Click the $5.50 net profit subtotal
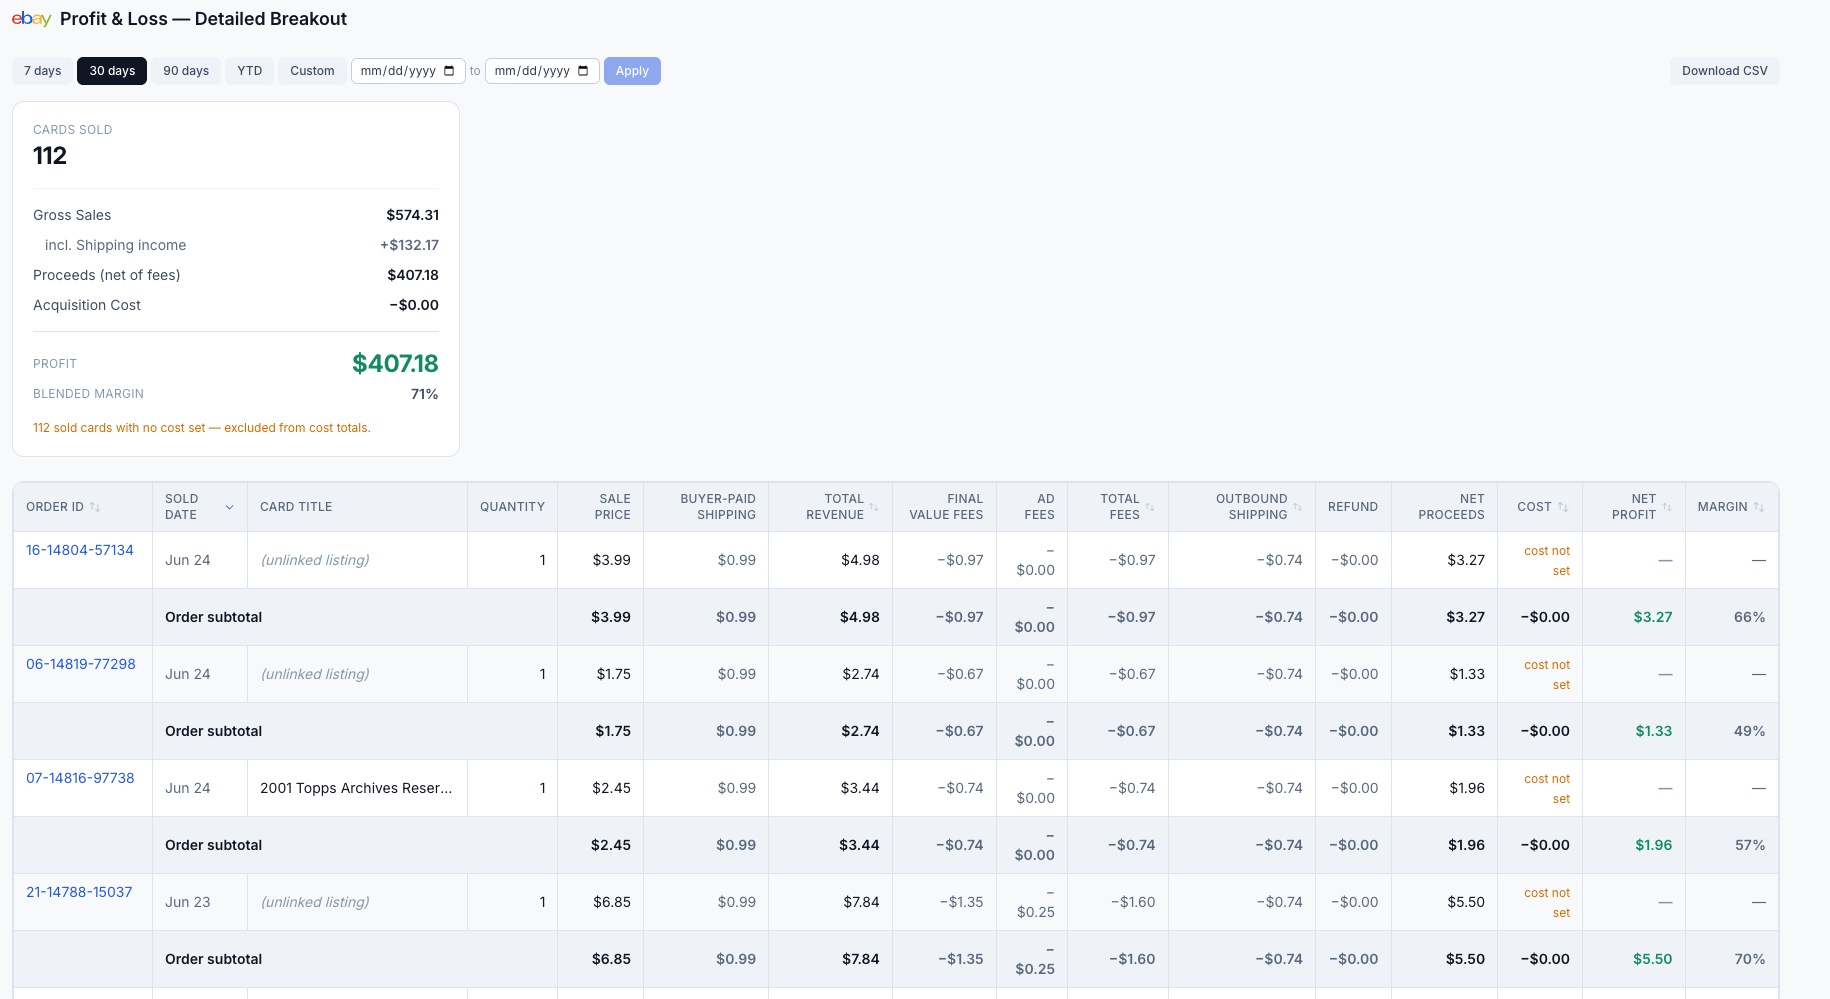The height and width of the screenshot is (999, 1830). click(x=1653, y=959)
